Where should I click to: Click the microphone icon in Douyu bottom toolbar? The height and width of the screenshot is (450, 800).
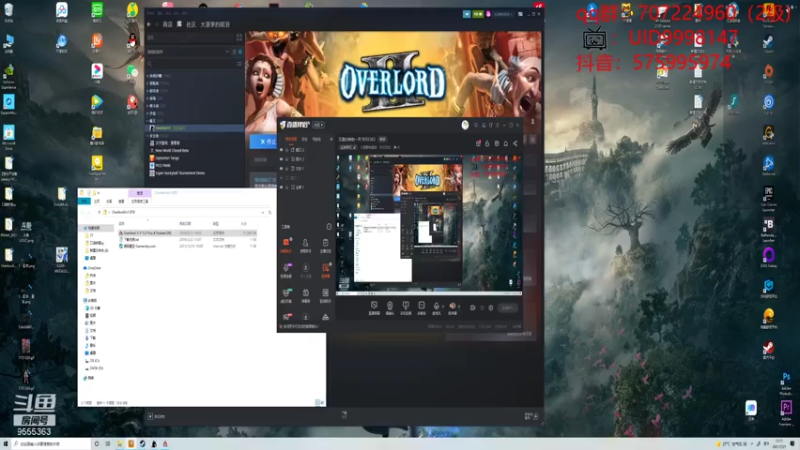436,306
